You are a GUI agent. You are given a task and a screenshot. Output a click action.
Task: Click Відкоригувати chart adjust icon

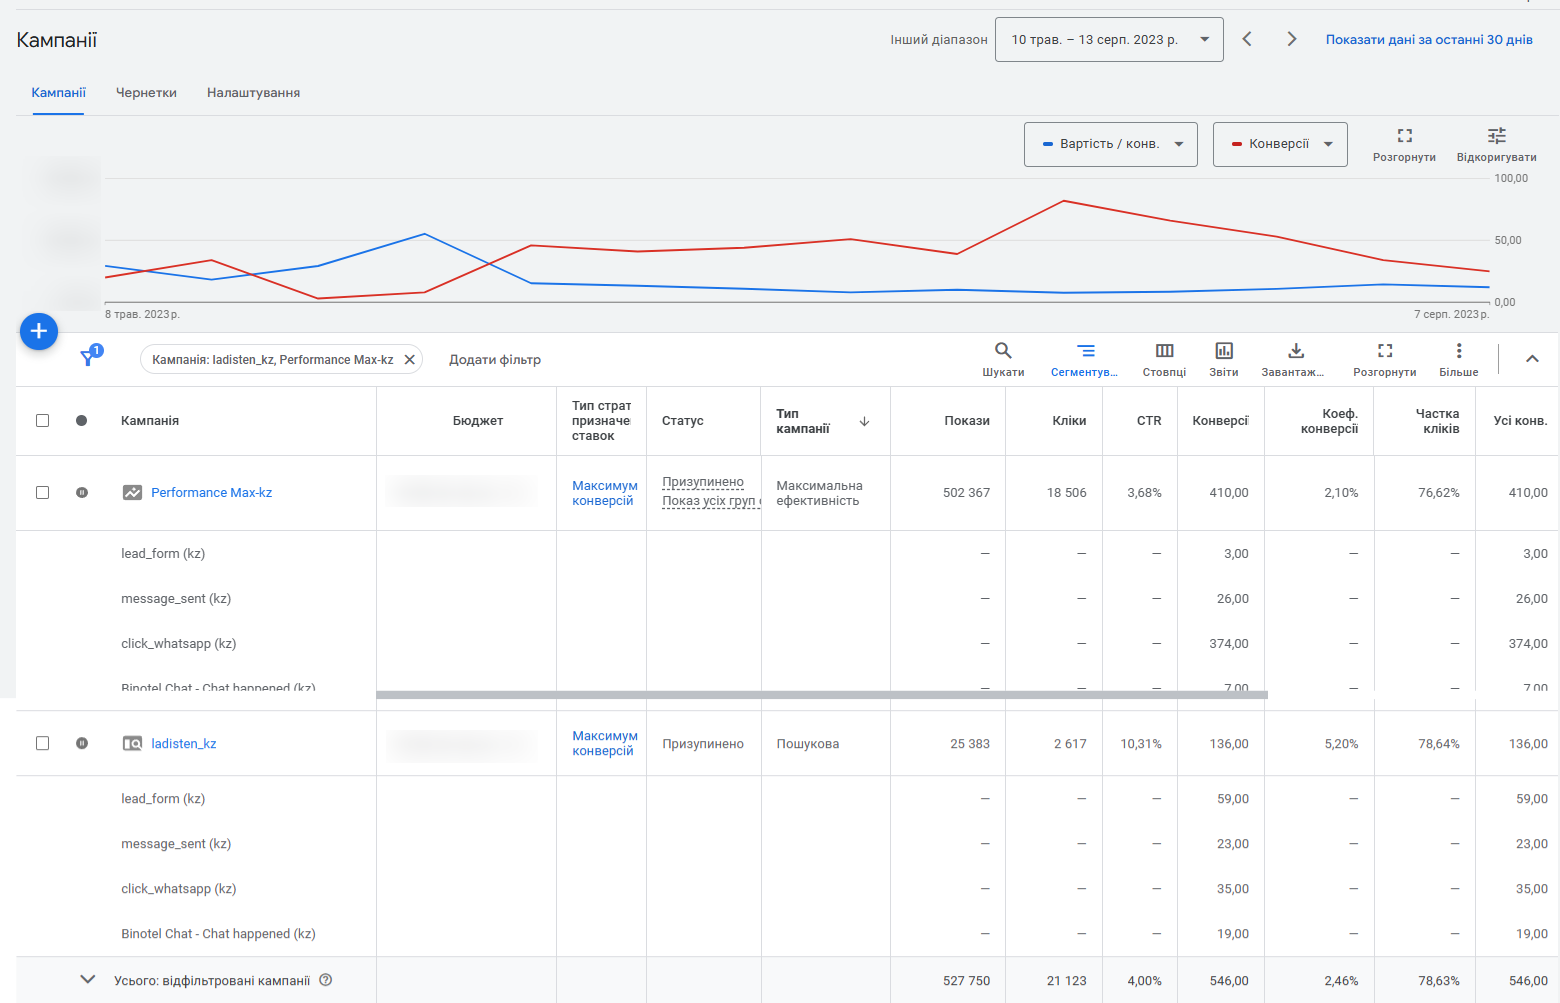click(x=1496, y=144)
